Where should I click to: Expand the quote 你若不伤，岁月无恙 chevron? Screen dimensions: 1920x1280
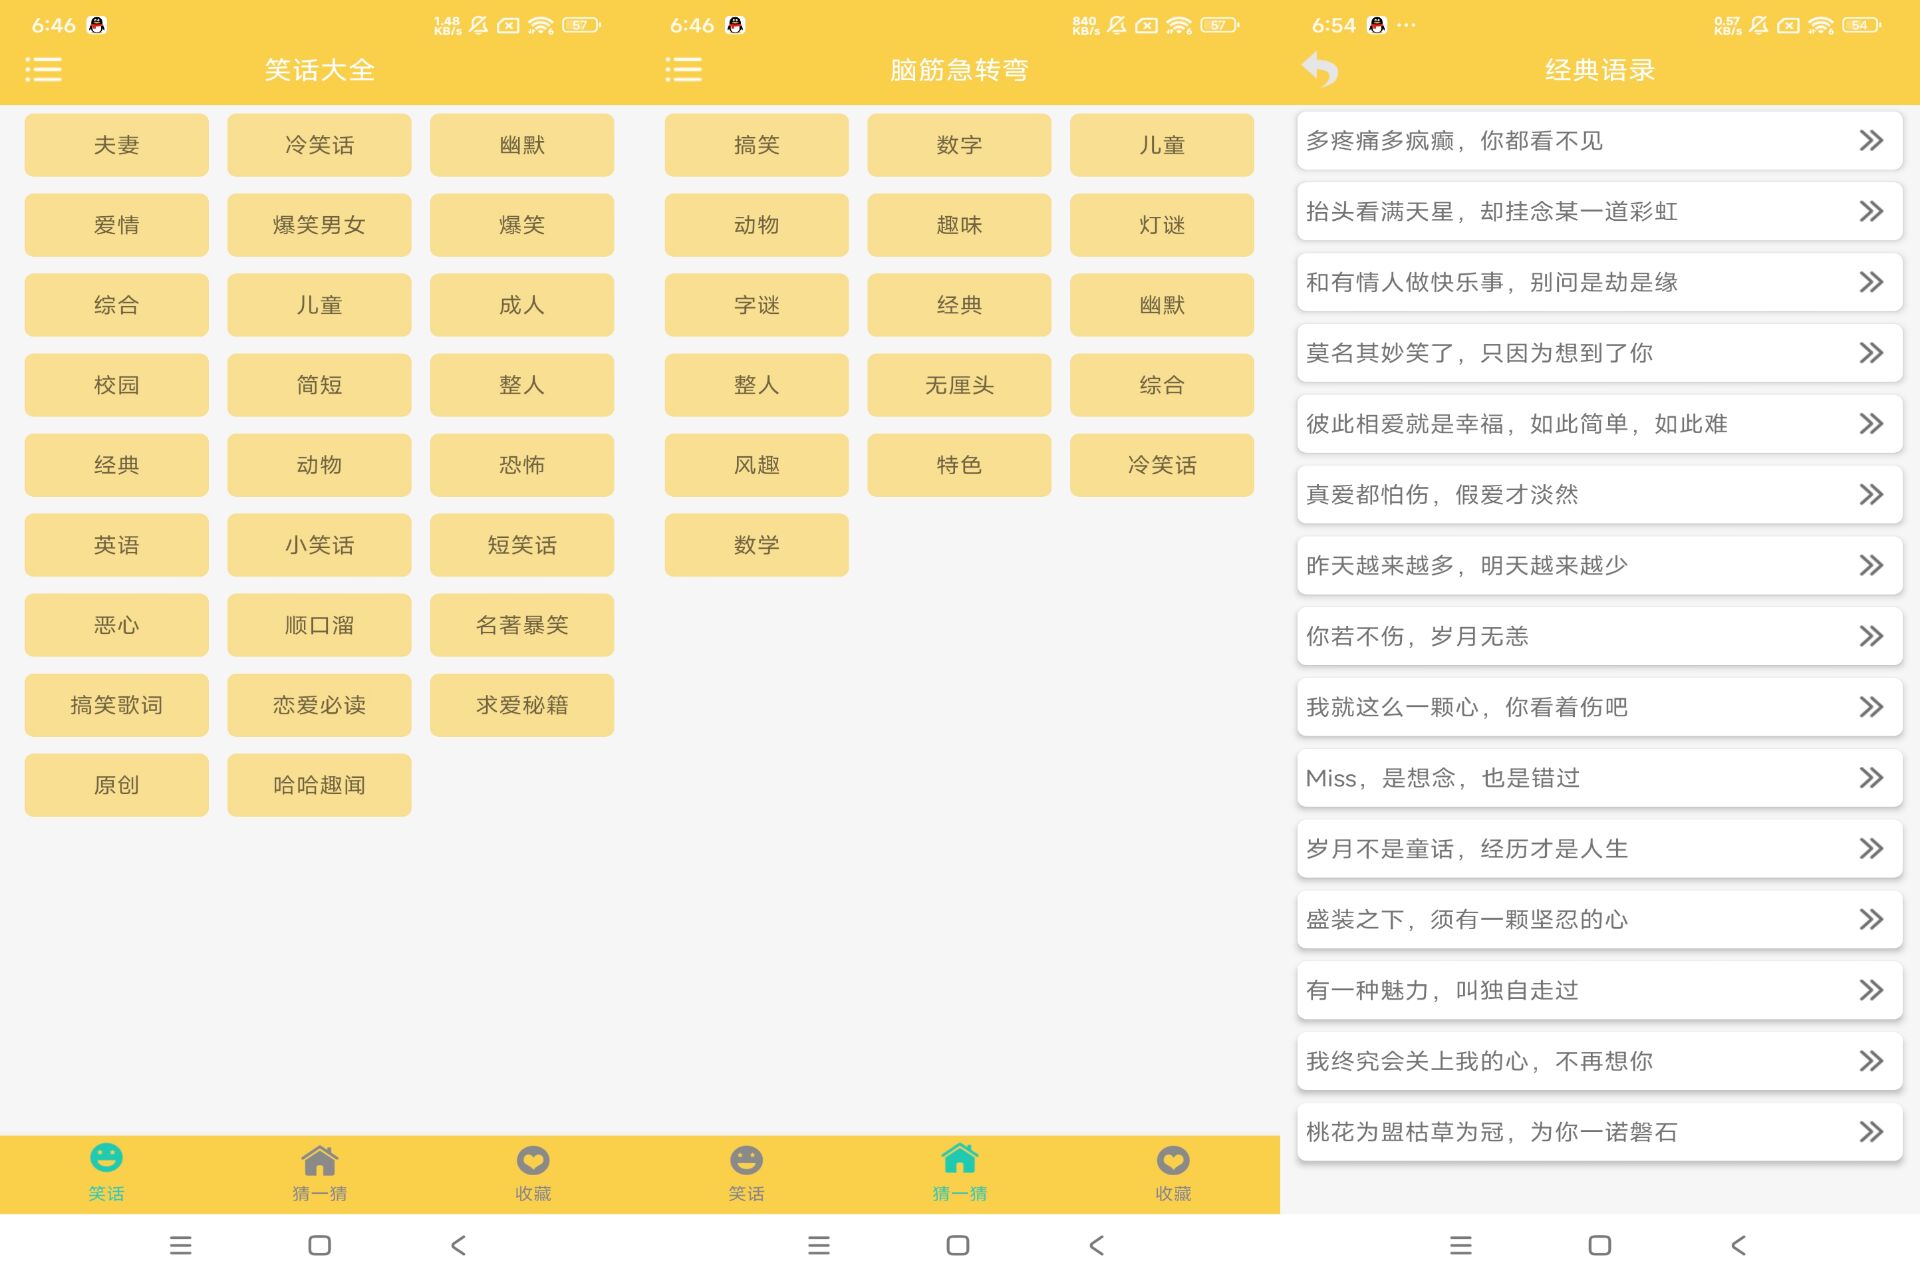1870,636
